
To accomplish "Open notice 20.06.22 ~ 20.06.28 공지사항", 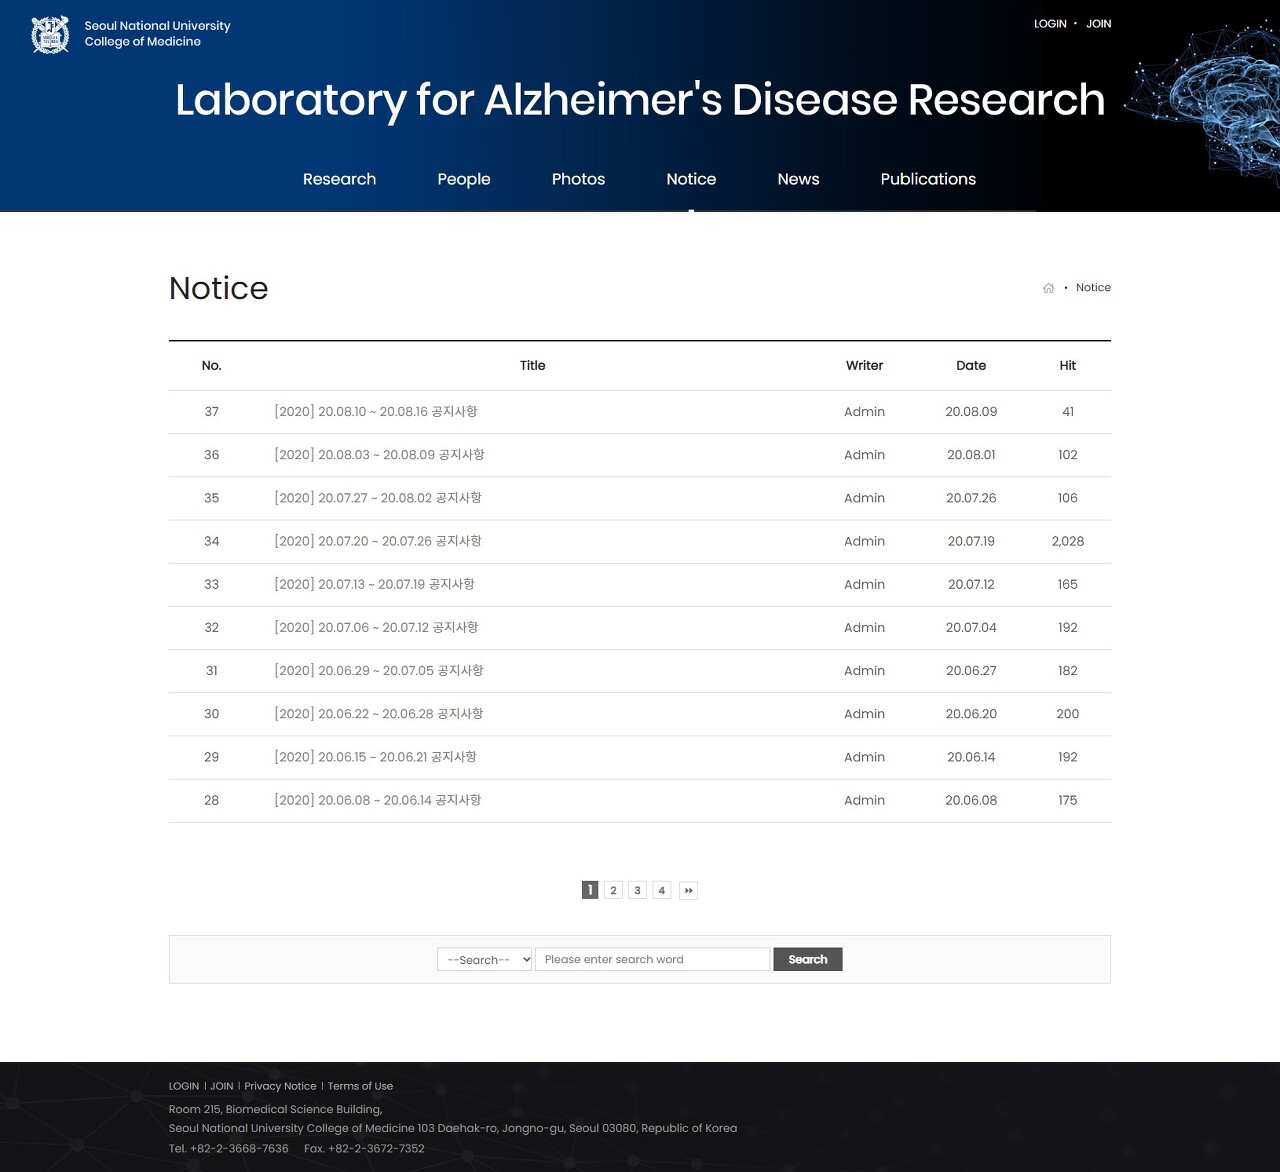I will pyautogui.click(x=379, y=714).
